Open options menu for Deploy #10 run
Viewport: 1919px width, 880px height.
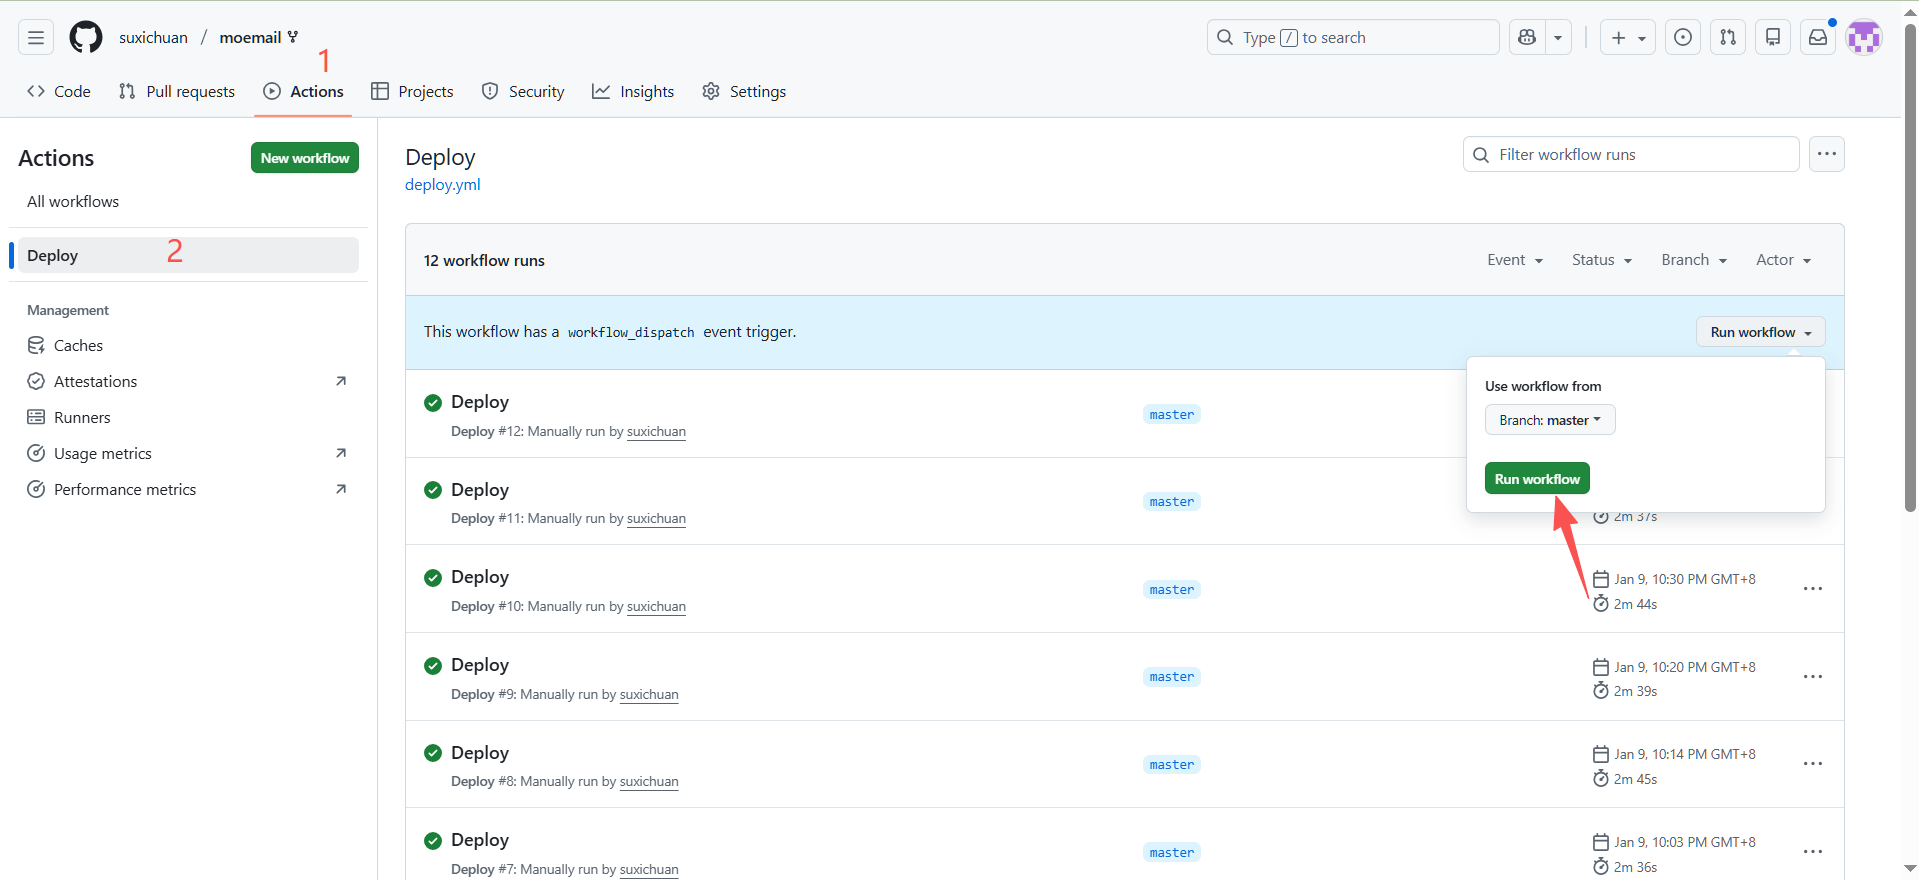pos(1813,589)
